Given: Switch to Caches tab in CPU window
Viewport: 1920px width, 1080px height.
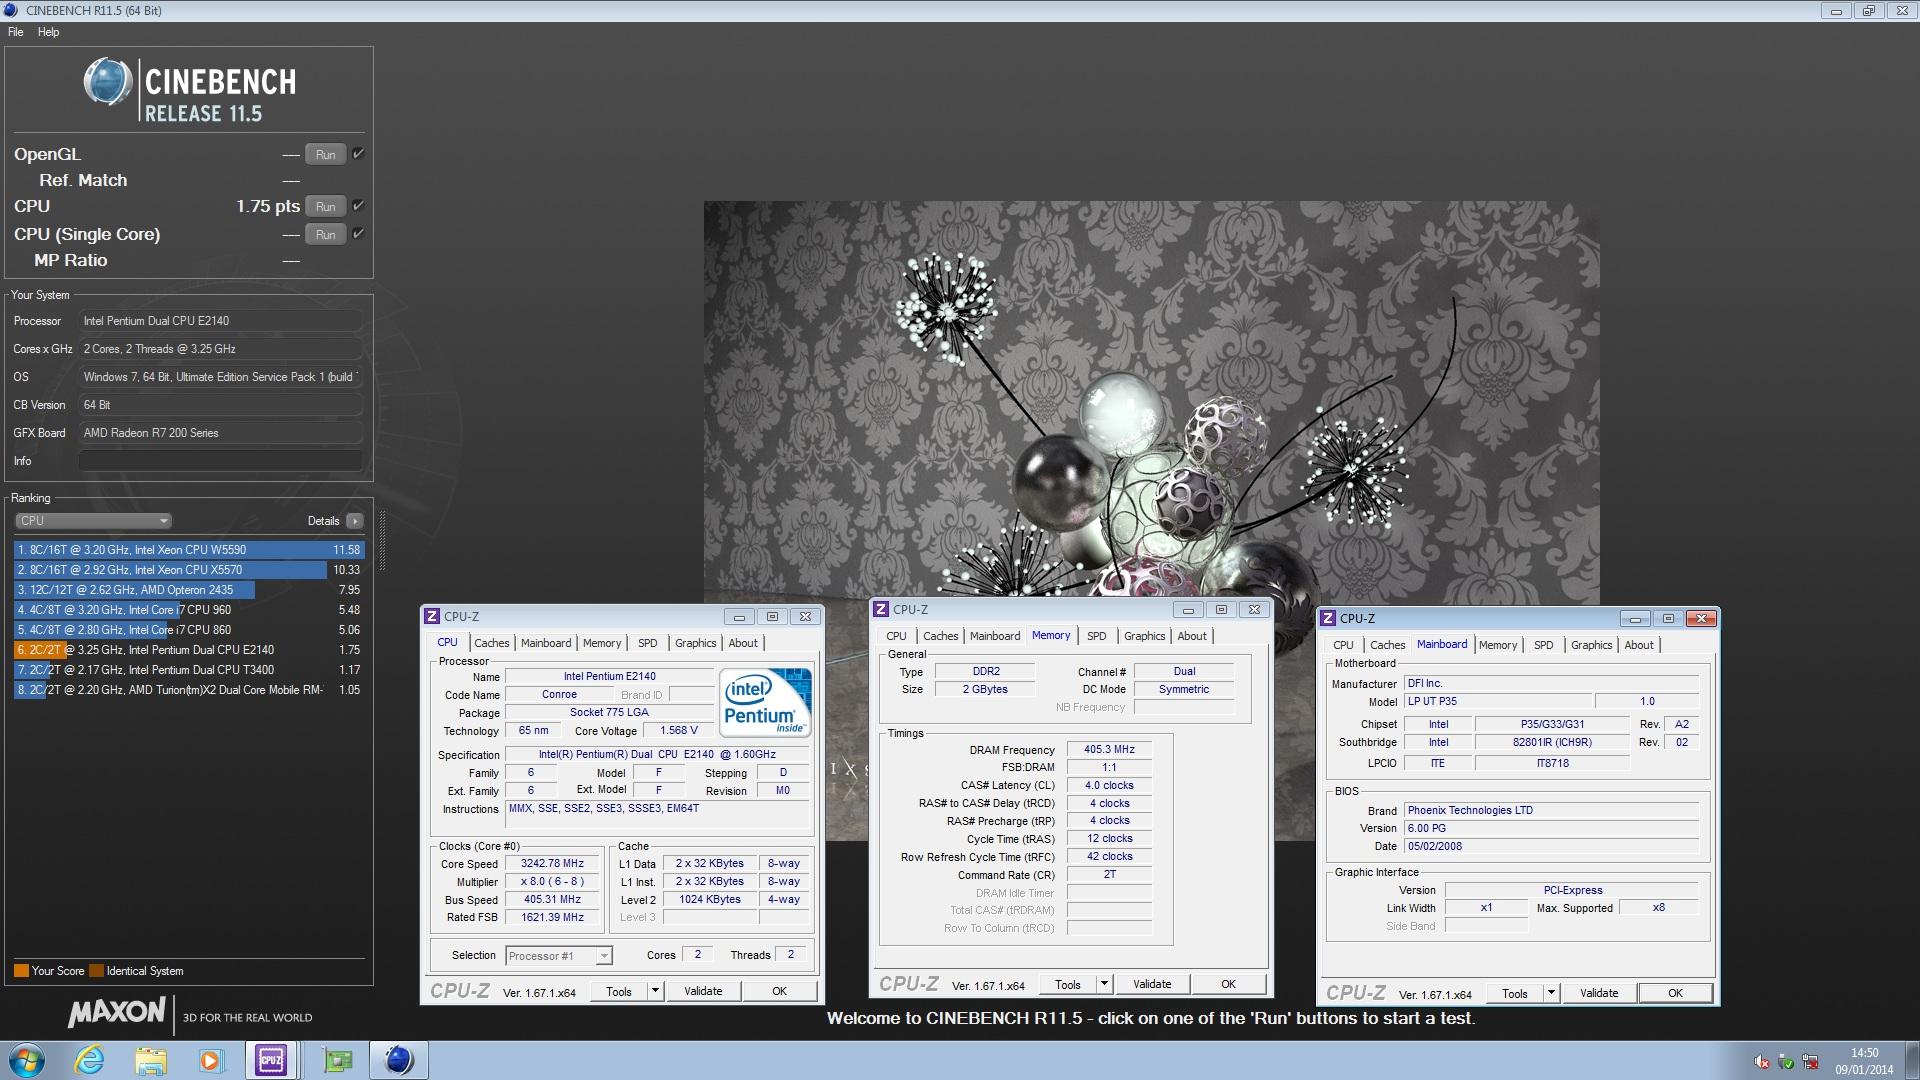Looking at the screenshot, I should 491,643.
